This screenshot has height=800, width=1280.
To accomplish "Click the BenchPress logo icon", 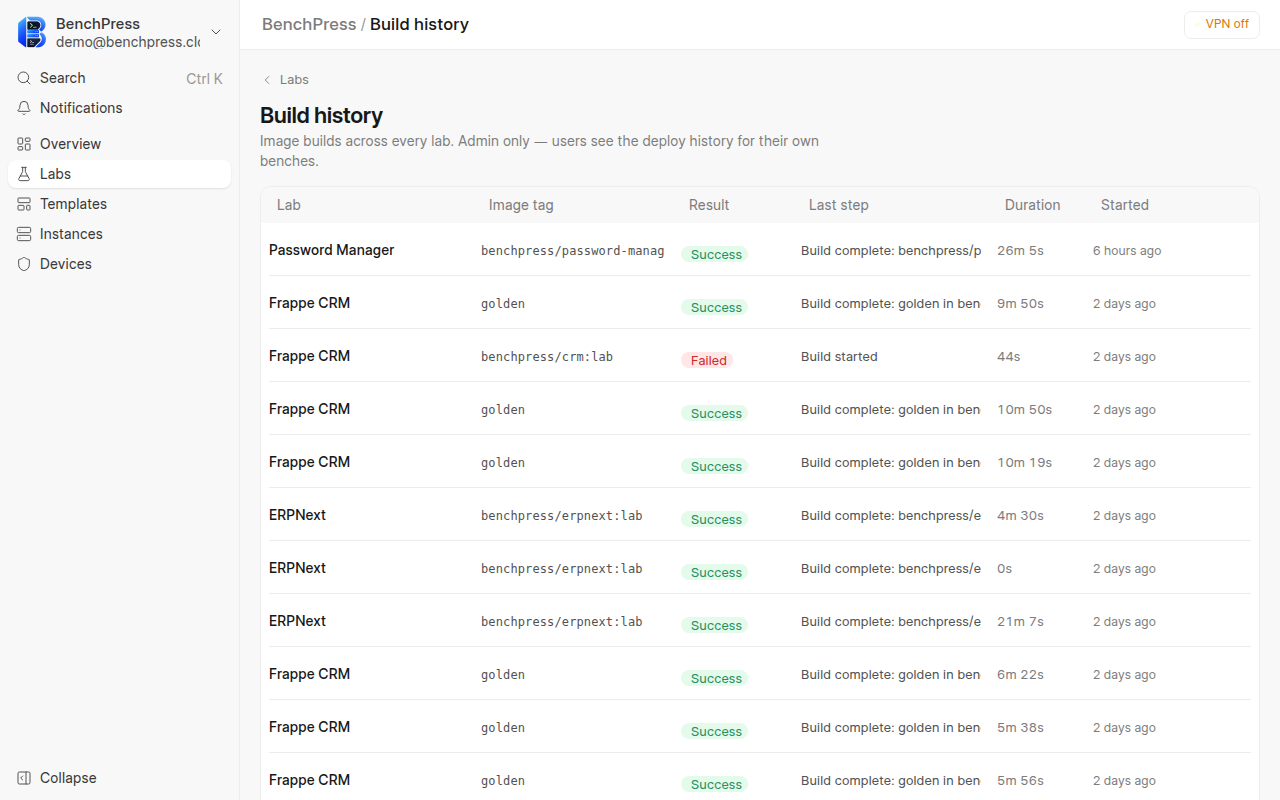I will pyautogui.click(x=32, y=32).
